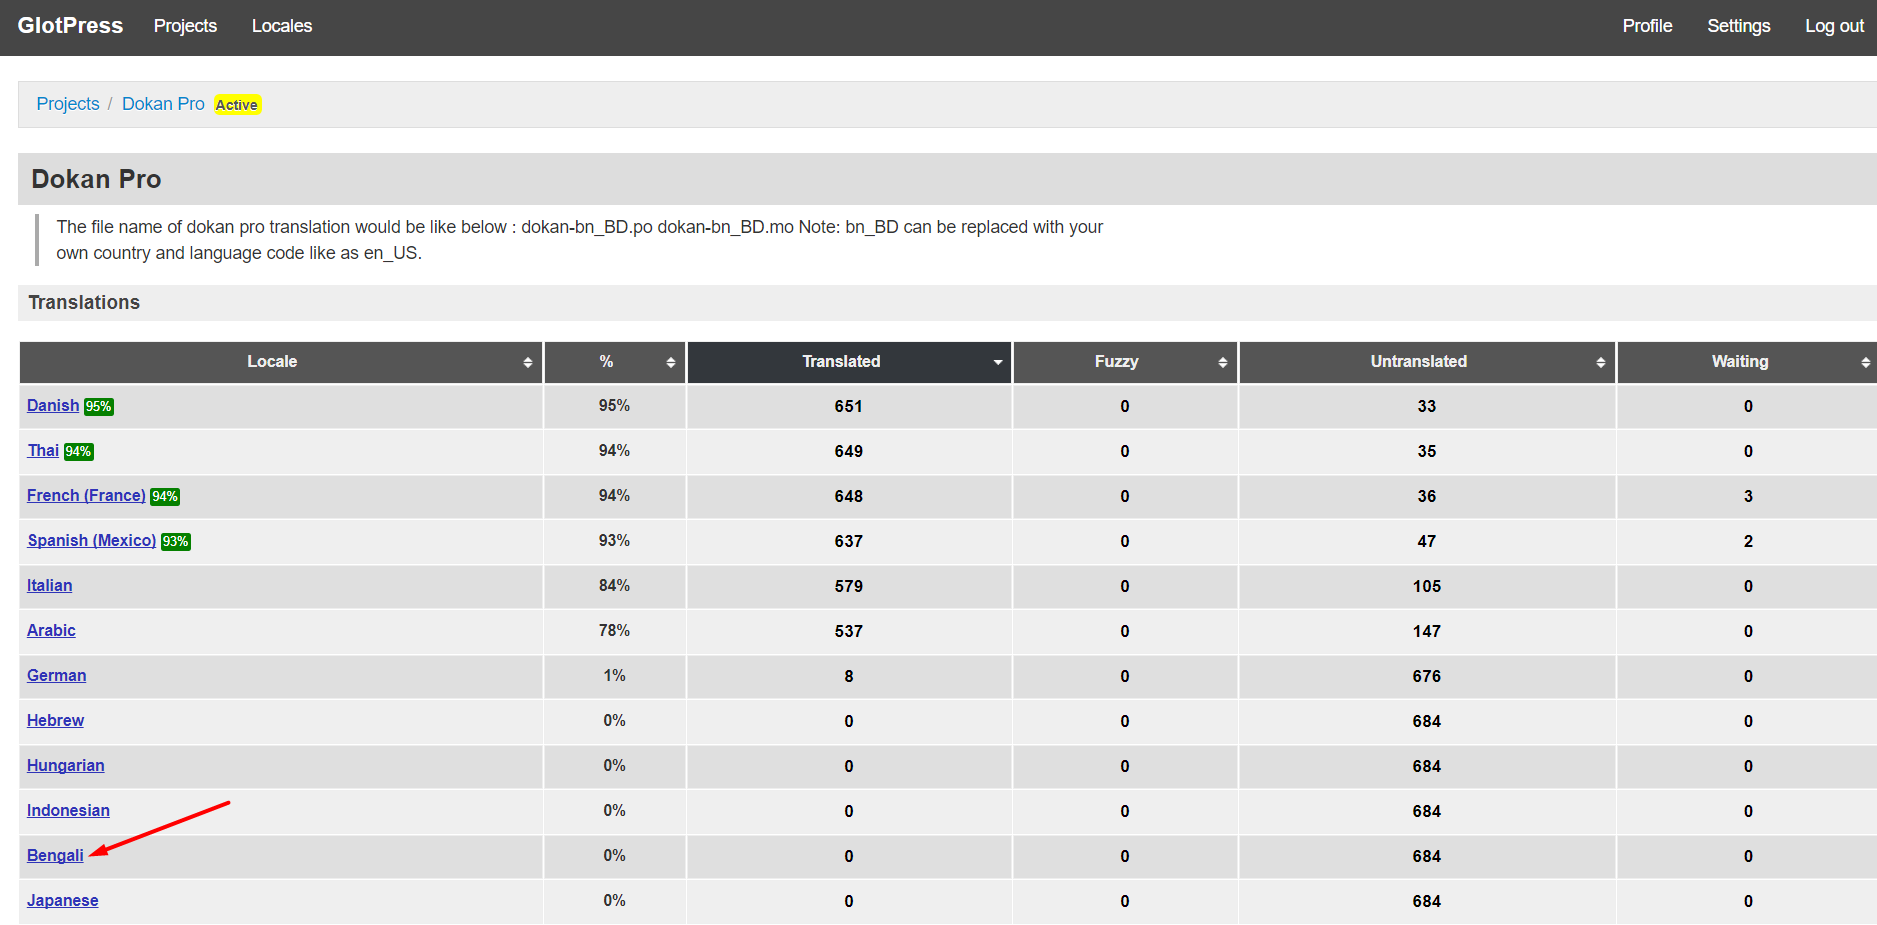Toggle Translated column sort arrow
The image size is (1877, 925).
click(x=997, y=363)
